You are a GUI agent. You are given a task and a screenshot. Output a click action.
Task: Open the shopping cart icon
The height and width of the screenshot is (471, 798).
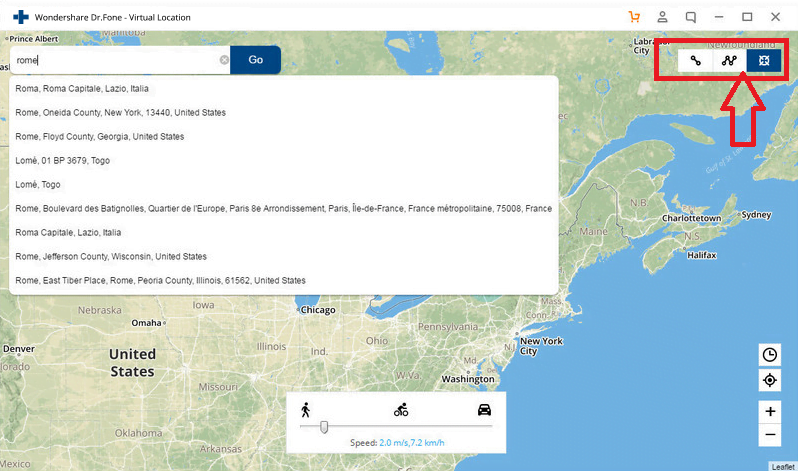[x=634, y=17]
